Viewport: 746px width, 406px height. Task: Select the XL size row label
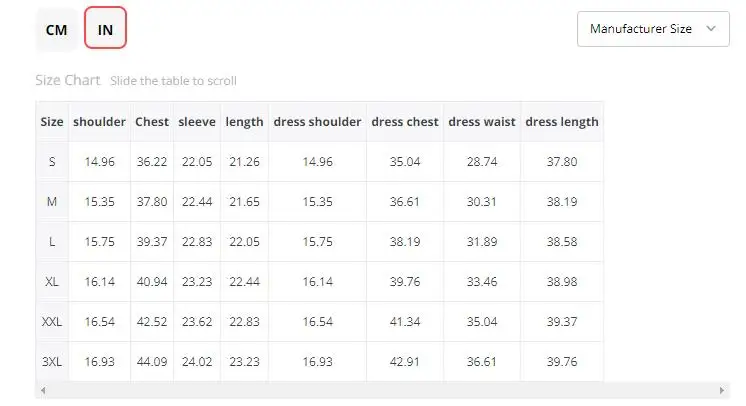tap(52, 282)
